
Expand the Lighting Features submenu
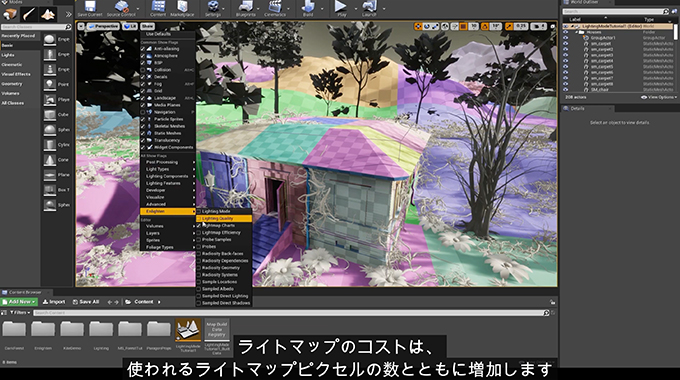point(168,183)
